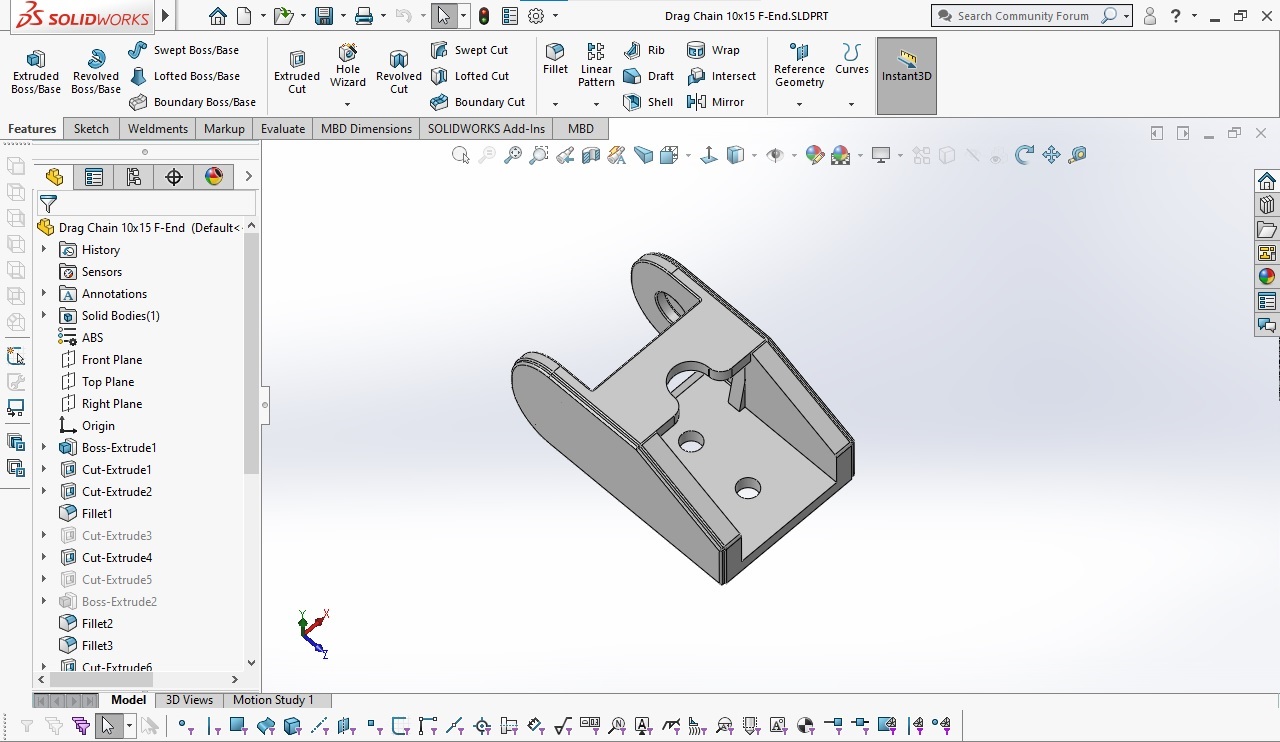Switch to the Weldments tab
The image size is (1280, 742).
click(x=158, y=129)
